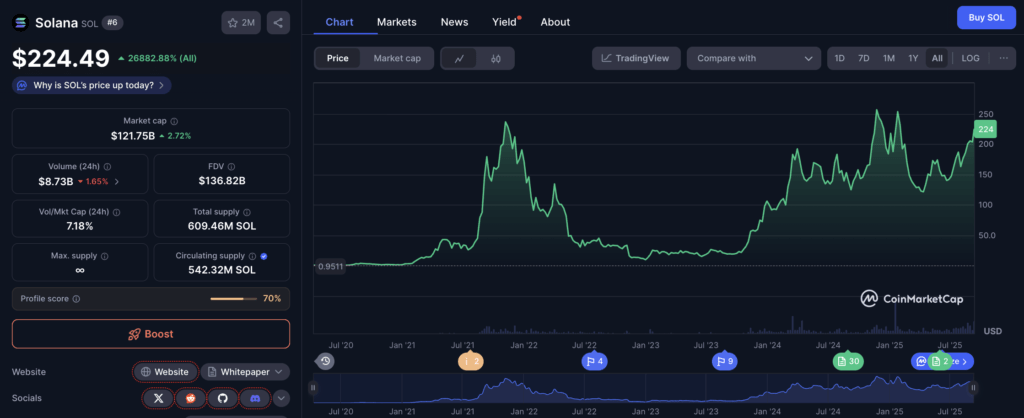The image size is (1024, 418).
Task: Click the blue flag marker labeled 9
Action: pos(725,361)
